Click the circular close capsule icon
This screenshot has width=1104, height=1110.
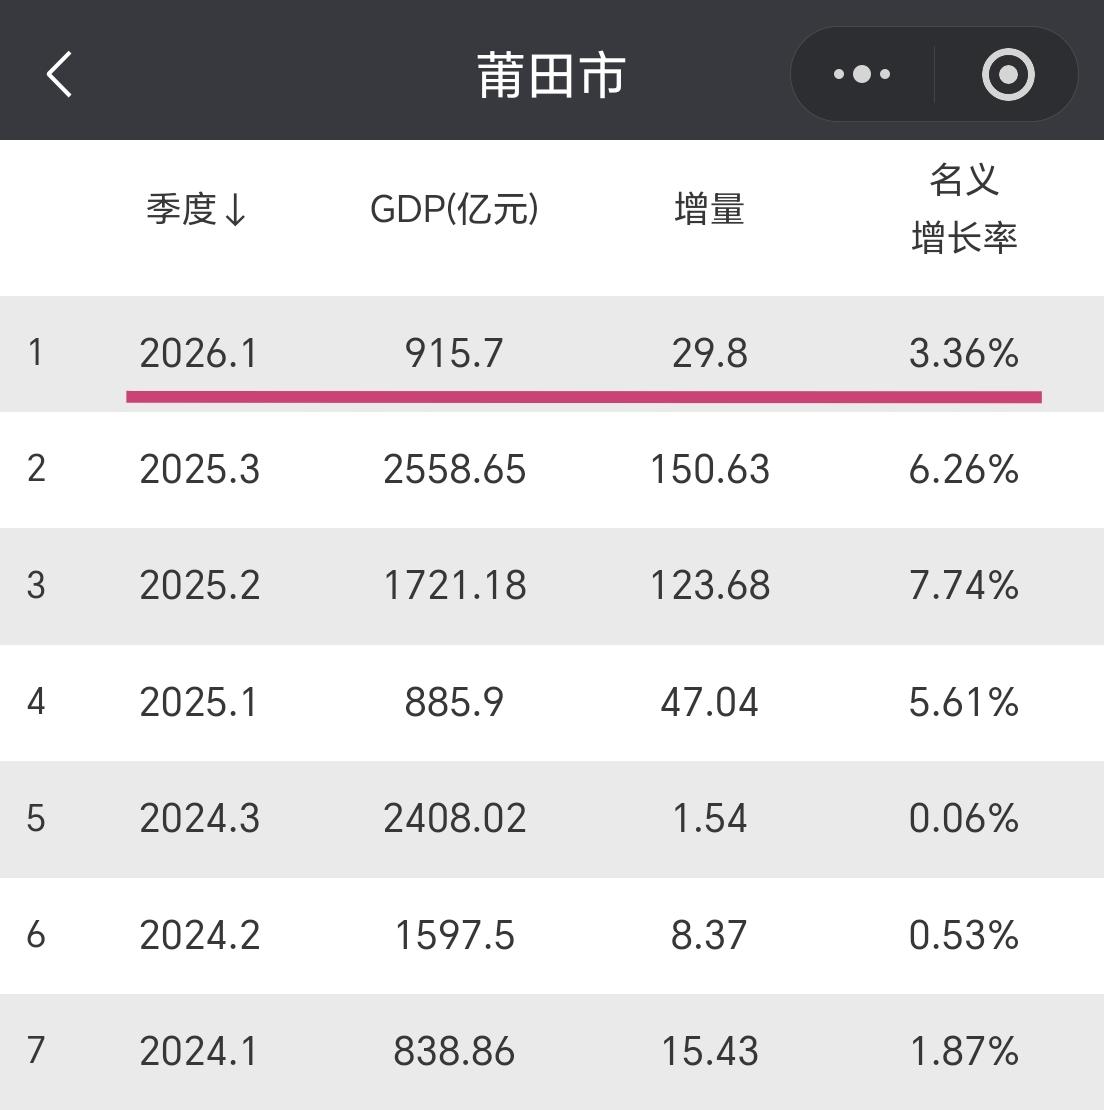pyautogui.click(x=1007, y=73)
